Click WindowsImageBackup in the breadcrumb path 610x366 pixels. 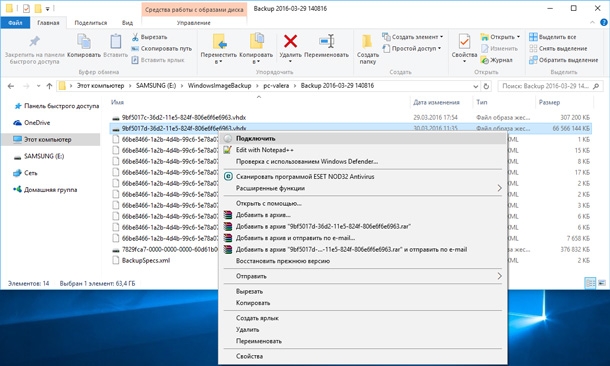point(219,86)
